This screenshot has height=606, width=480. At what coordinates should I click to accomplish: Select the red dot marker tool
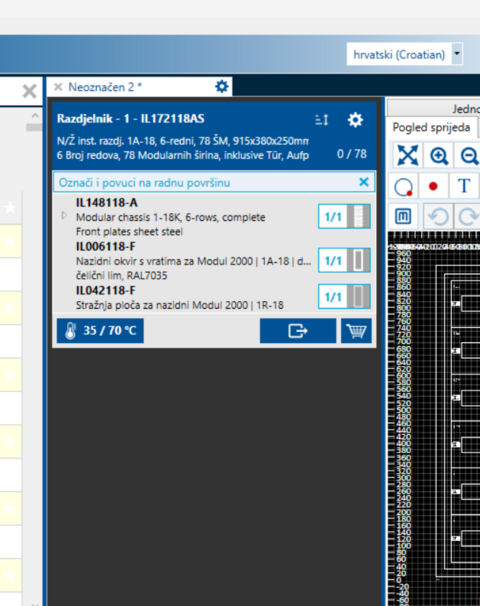433,186
